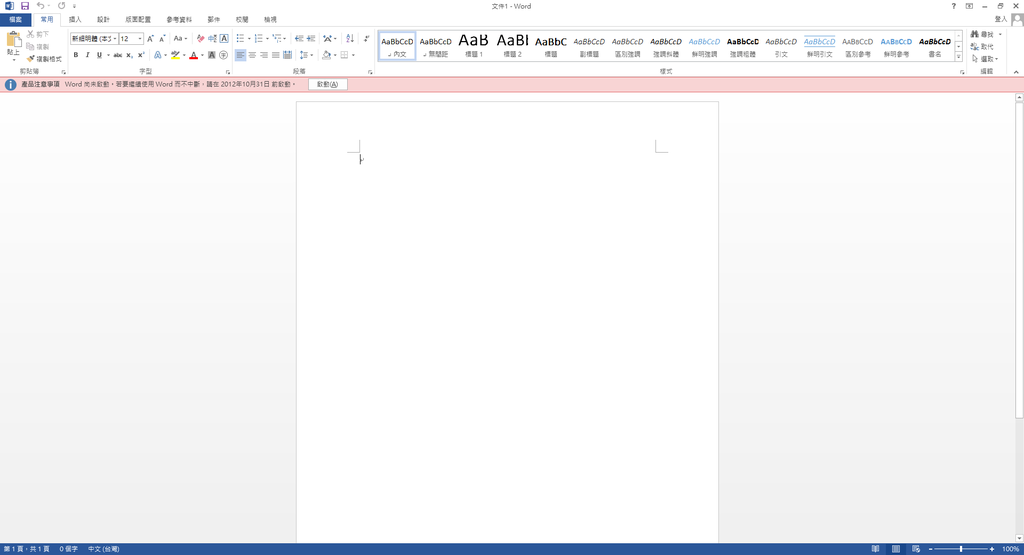1024x555 pixels.
Task: Click the enclosed character circle icon
Action: (223, 55)
